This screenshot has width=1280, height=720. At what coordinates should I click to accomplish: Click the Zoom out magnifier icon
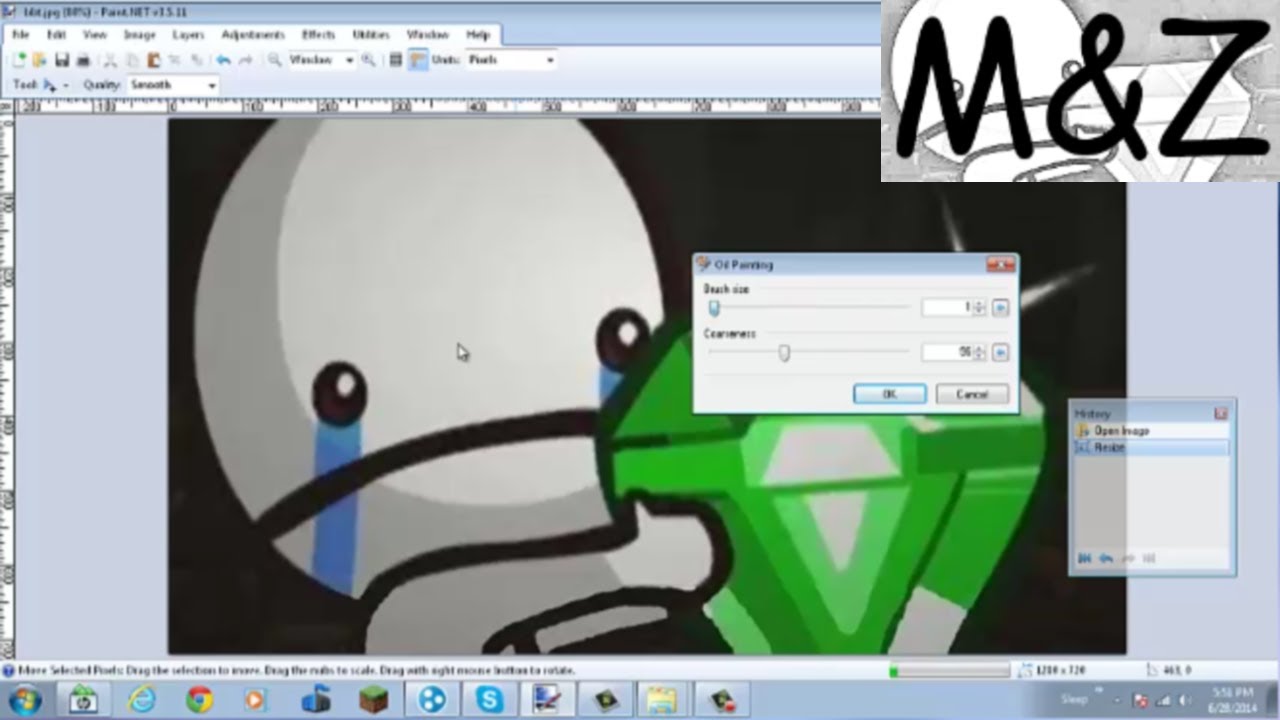[274, 60]
